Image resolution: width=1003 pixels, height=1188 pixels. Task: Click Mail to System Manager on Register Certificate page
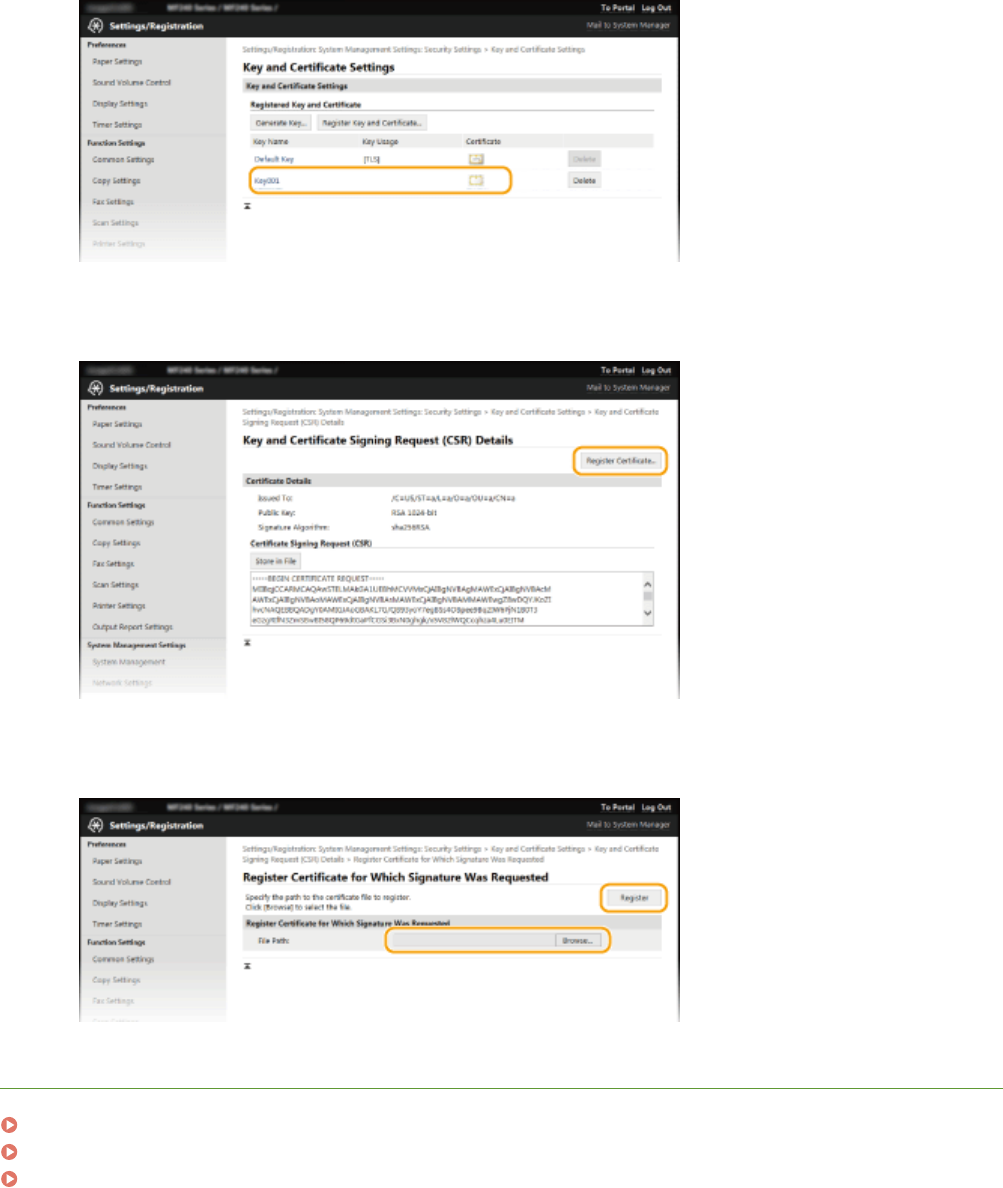[x=628, y=824]
